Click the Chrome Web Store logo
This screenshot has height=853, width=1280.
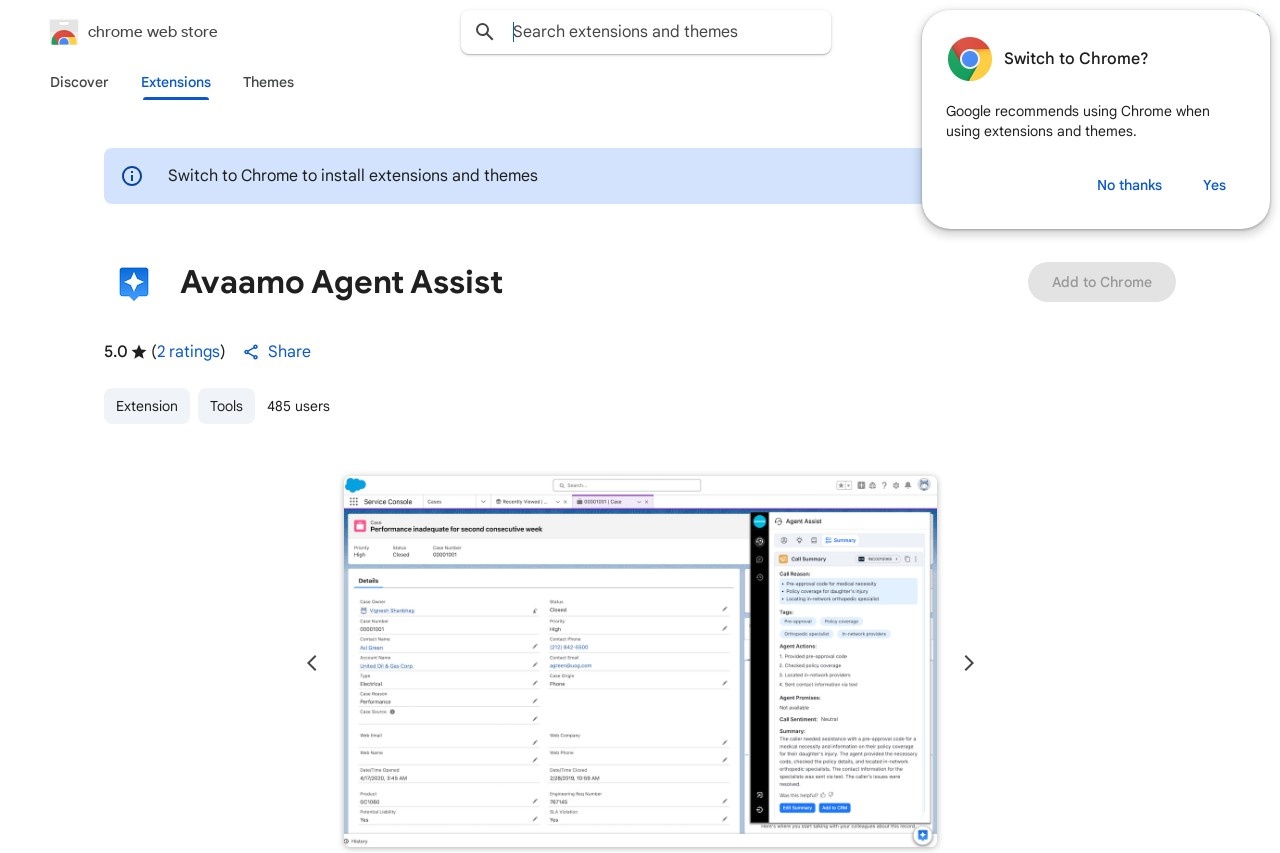(x=64, y=32)
